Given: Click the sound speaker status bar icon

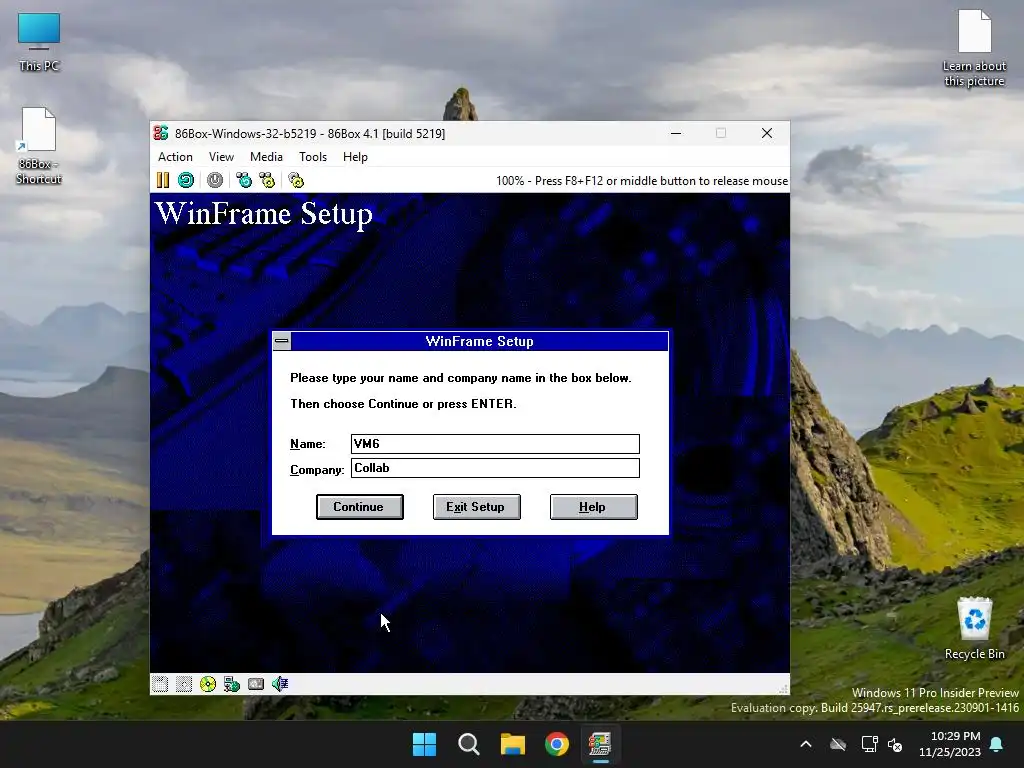Looking at the screenshot, I should 280,684.
